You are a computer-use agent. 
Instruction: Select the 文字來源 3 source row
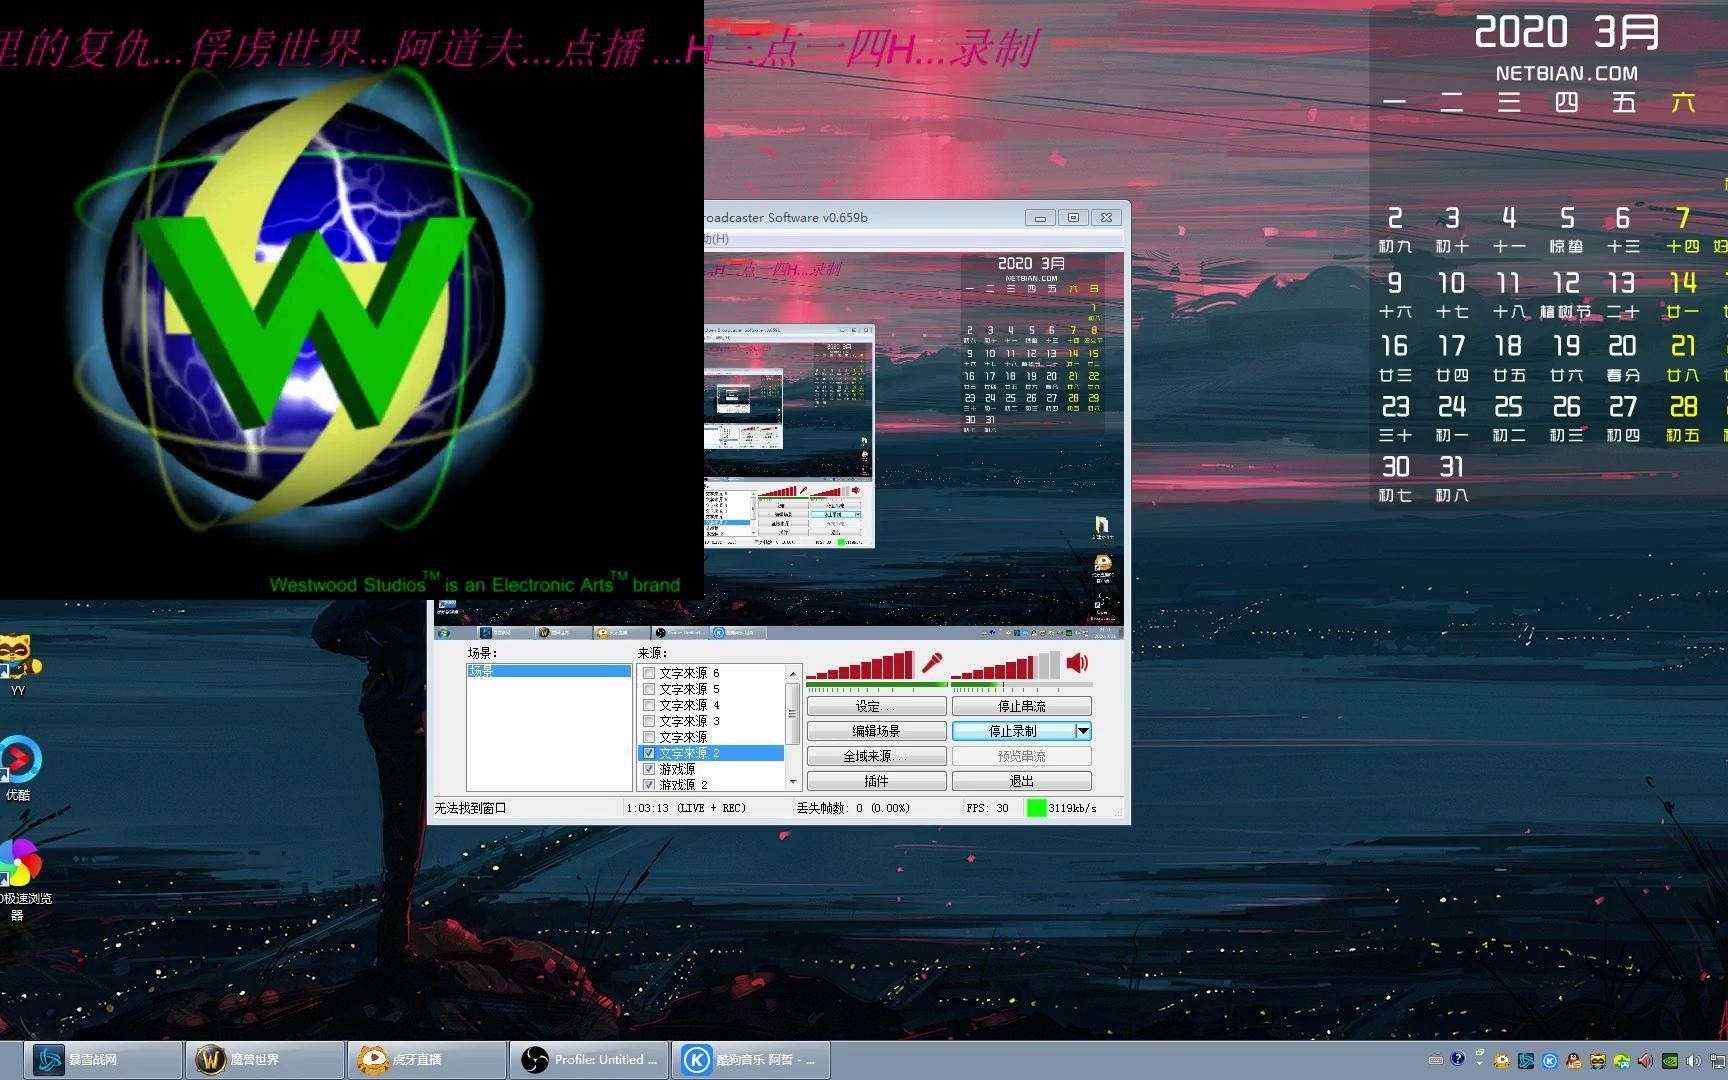tap(712, 721)
